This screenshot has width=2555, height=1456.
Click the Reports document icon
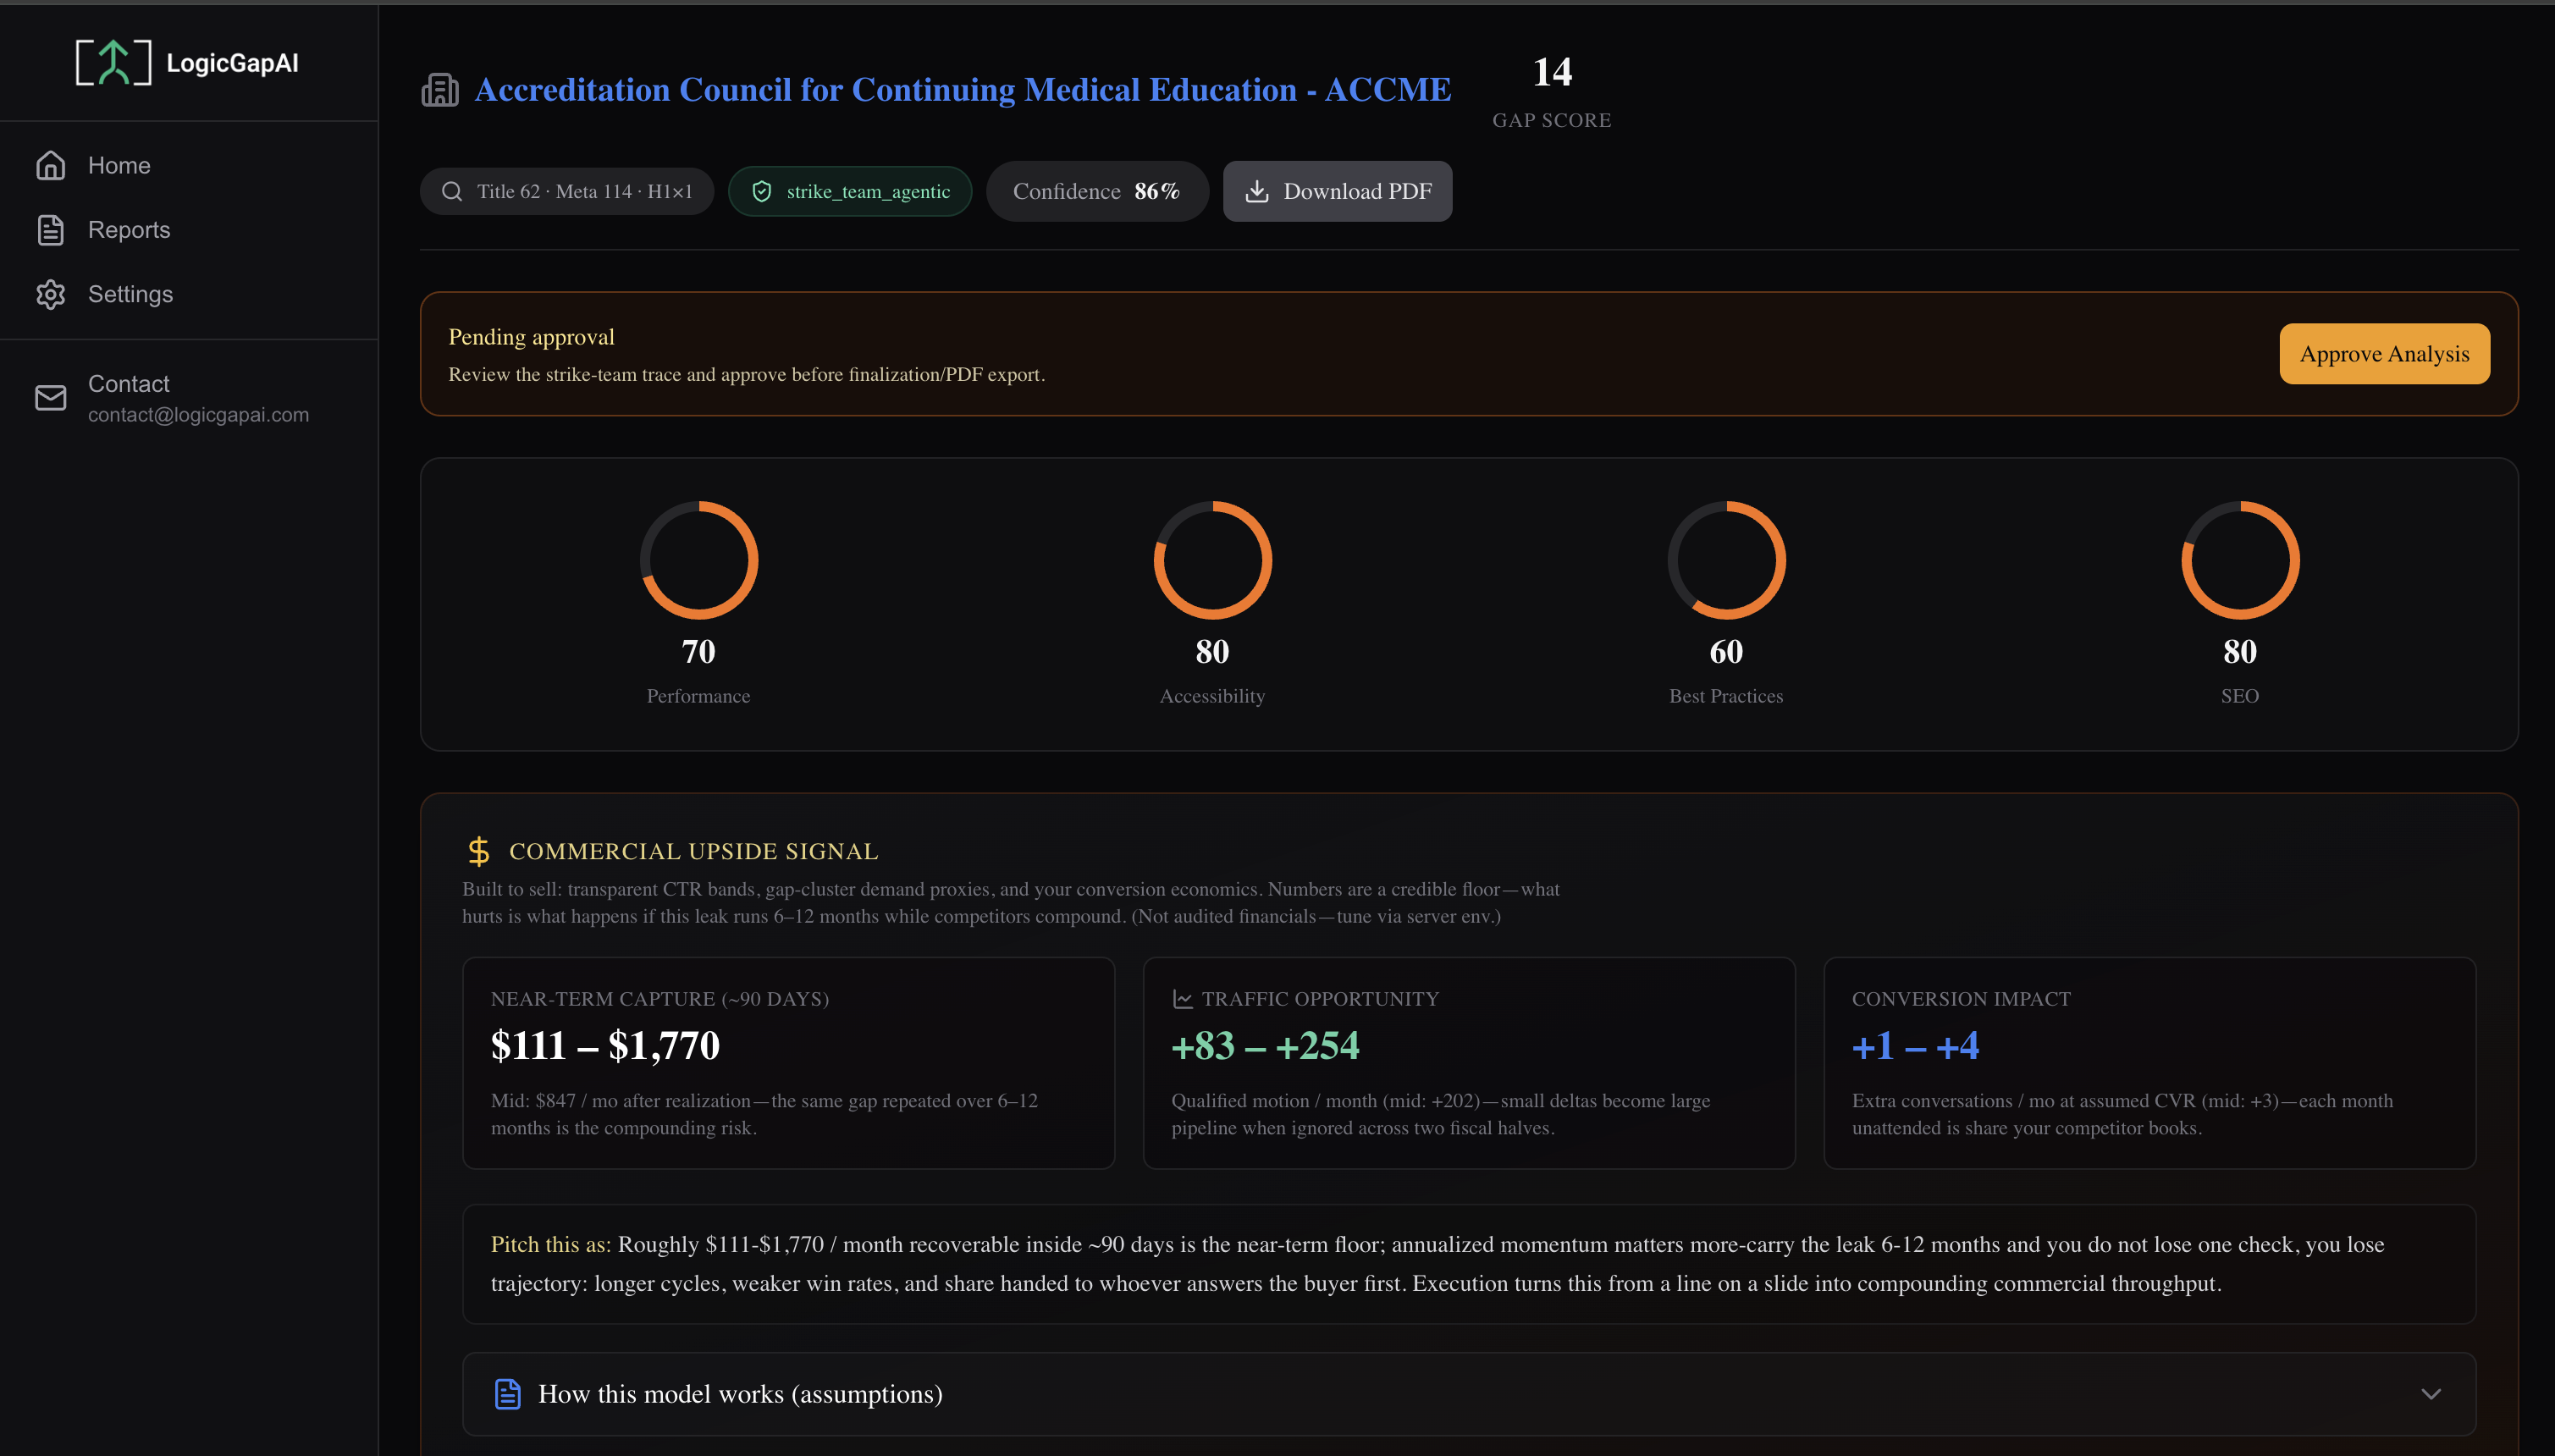click(51, 230)
